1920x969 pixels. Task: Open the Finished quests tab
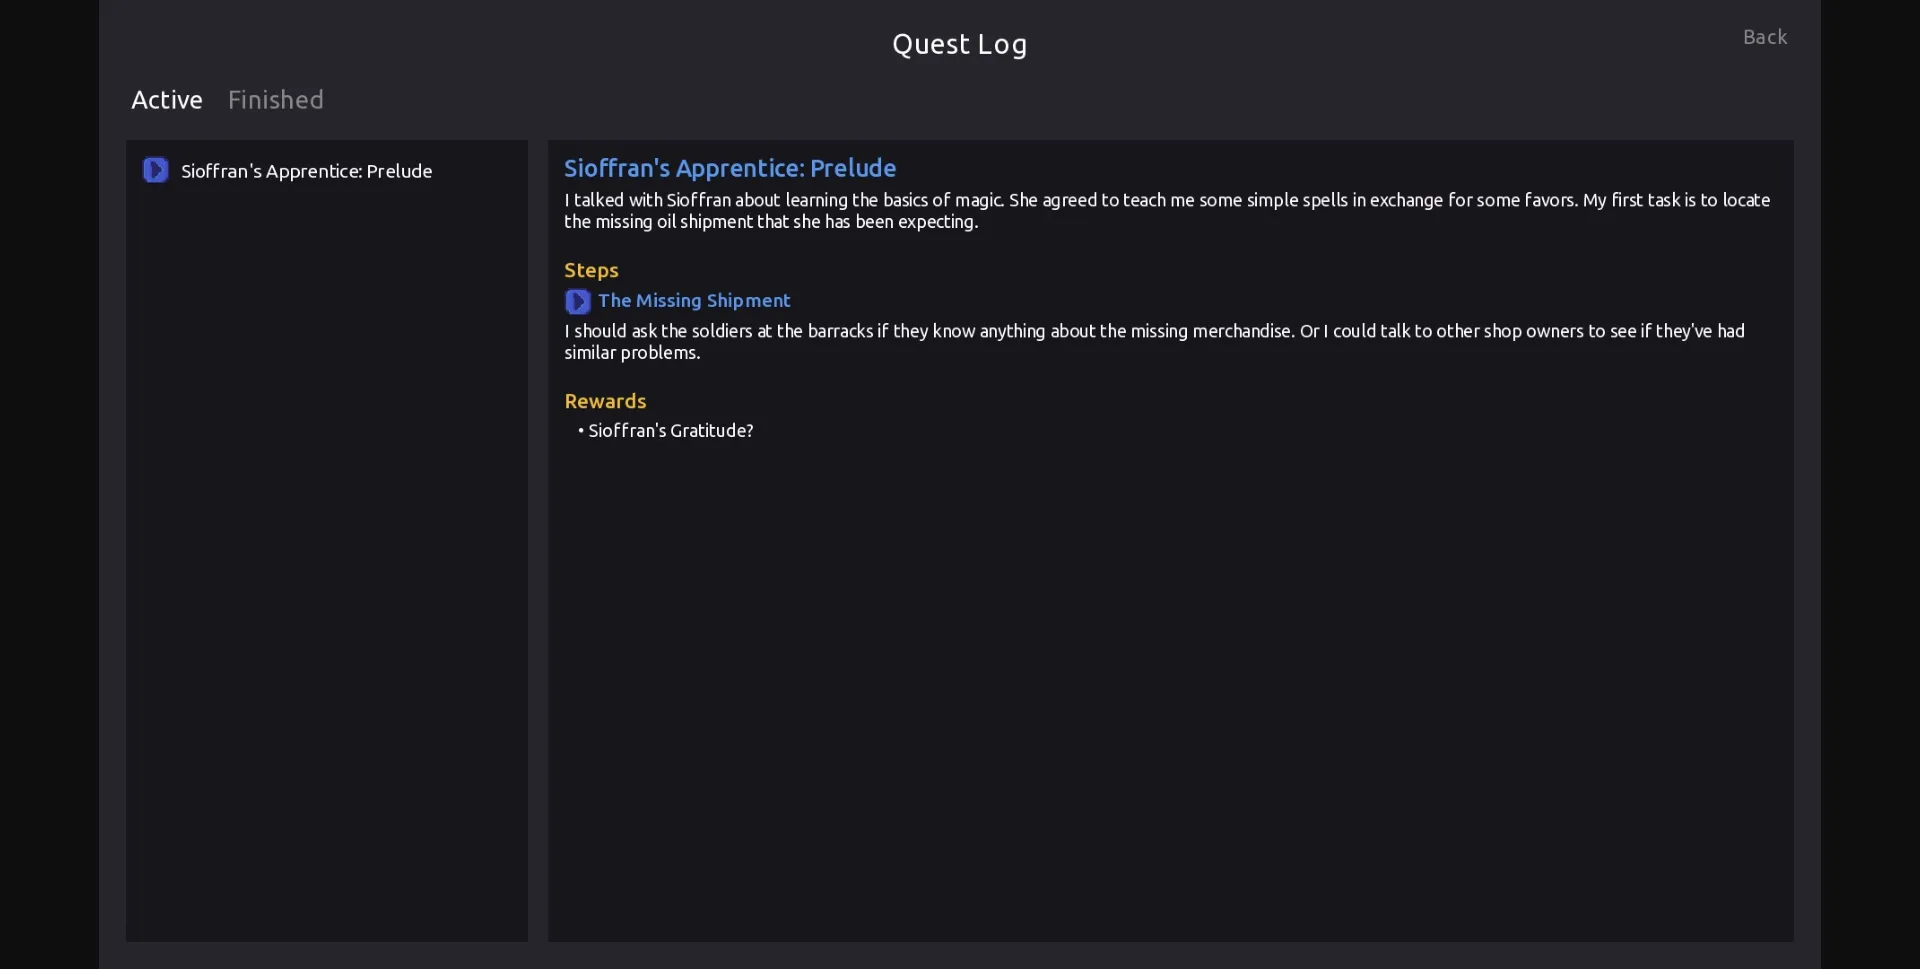275,100
